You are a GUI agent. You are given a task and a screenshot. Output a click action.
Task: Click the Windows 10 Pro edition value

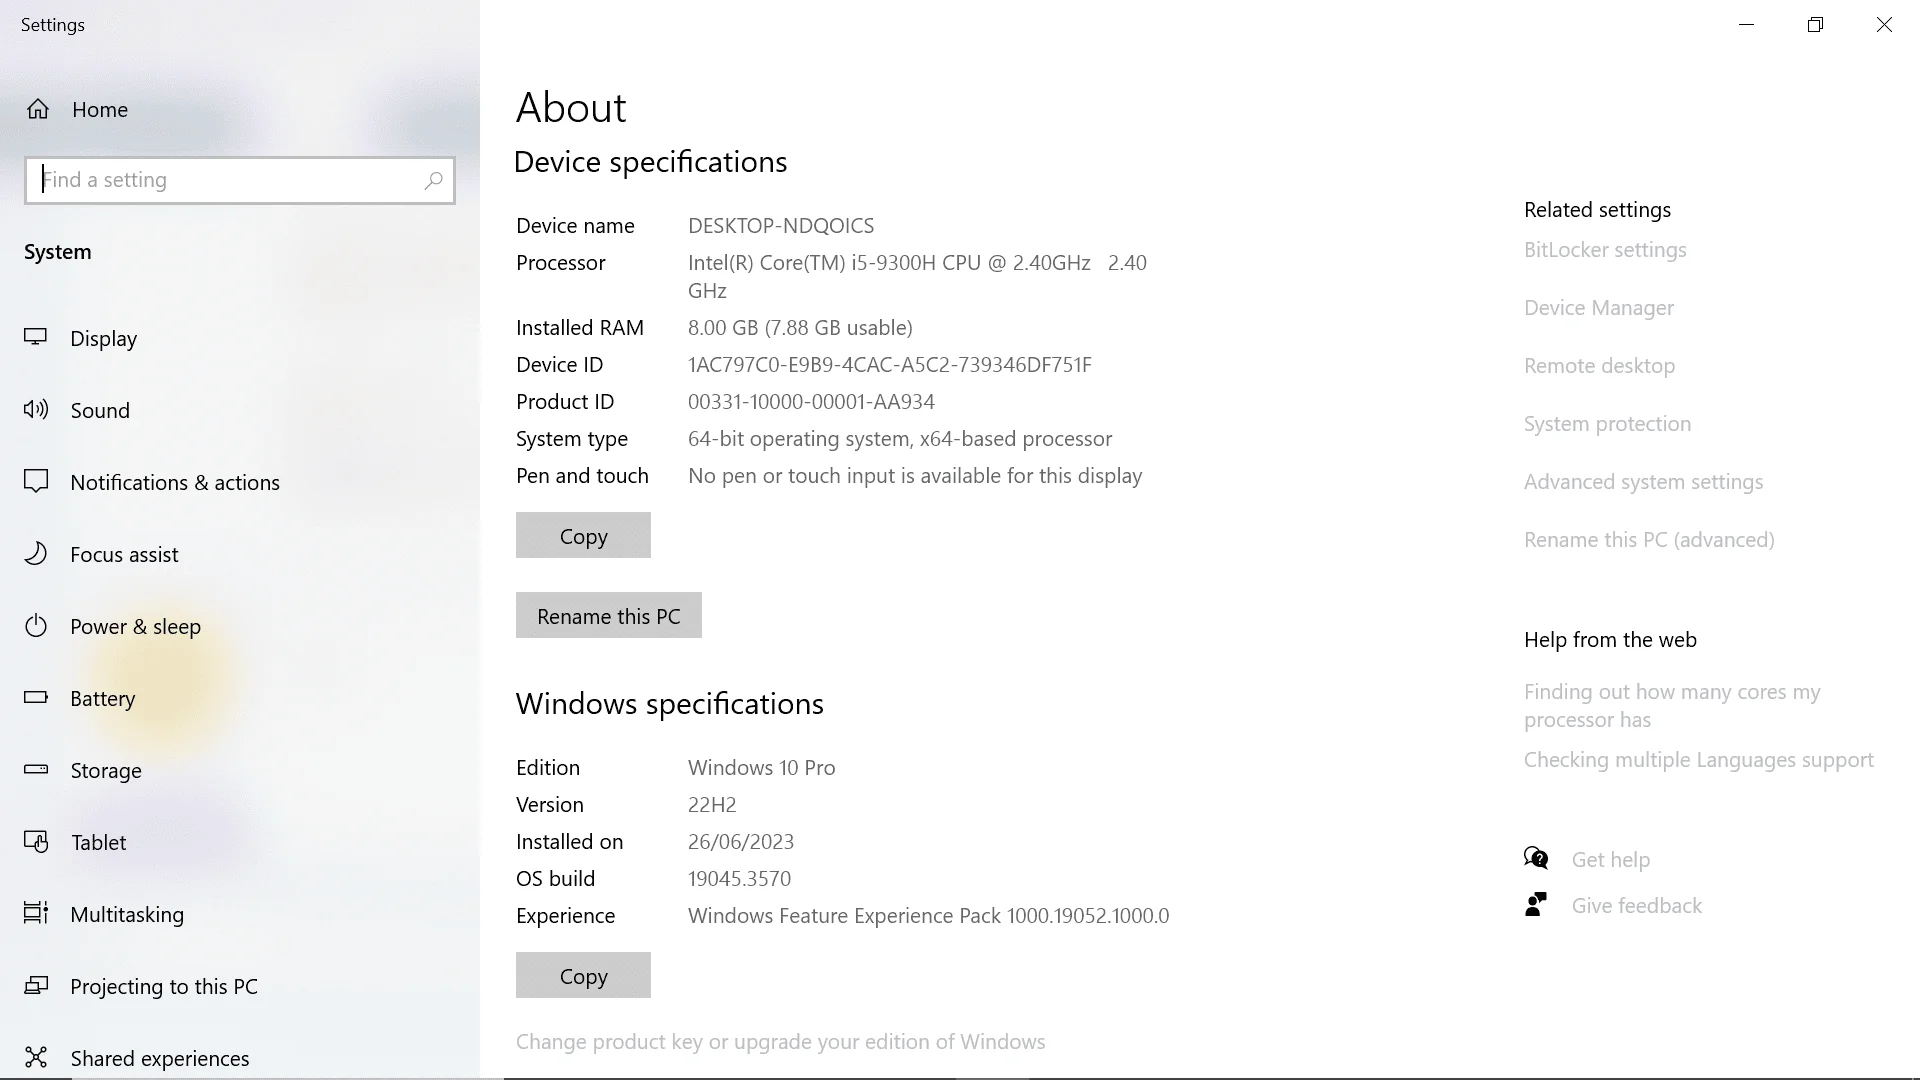coord(761,768)
